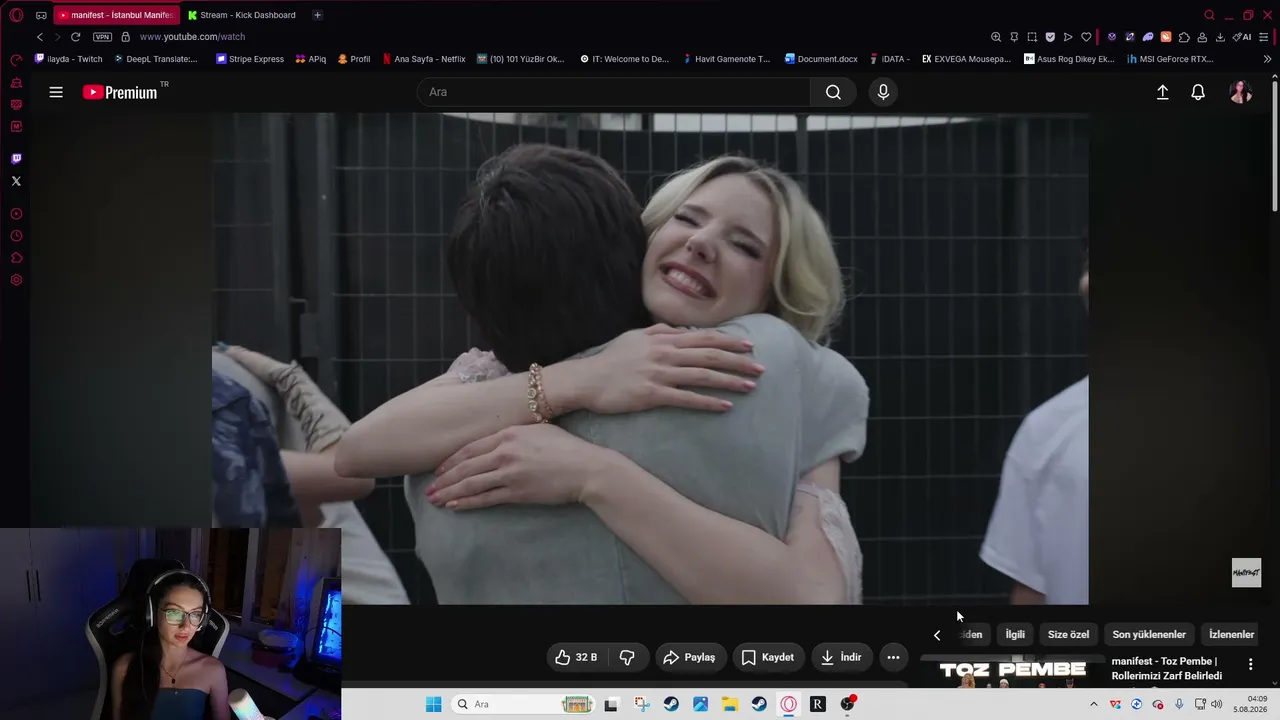Open the ilayda - Twitch bookmark
Viewport: 1280px width, 720px height.
pos(68,59)
